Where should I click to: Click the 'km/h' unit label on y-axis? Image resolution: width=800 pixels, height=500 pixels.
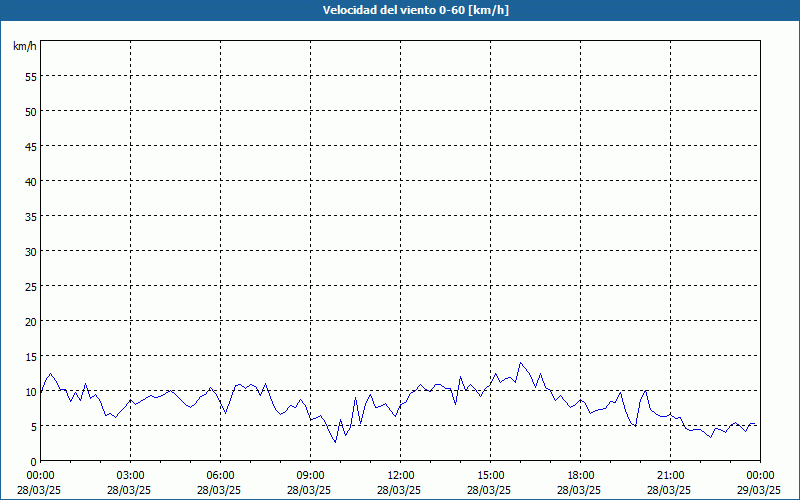pos(24,46)
